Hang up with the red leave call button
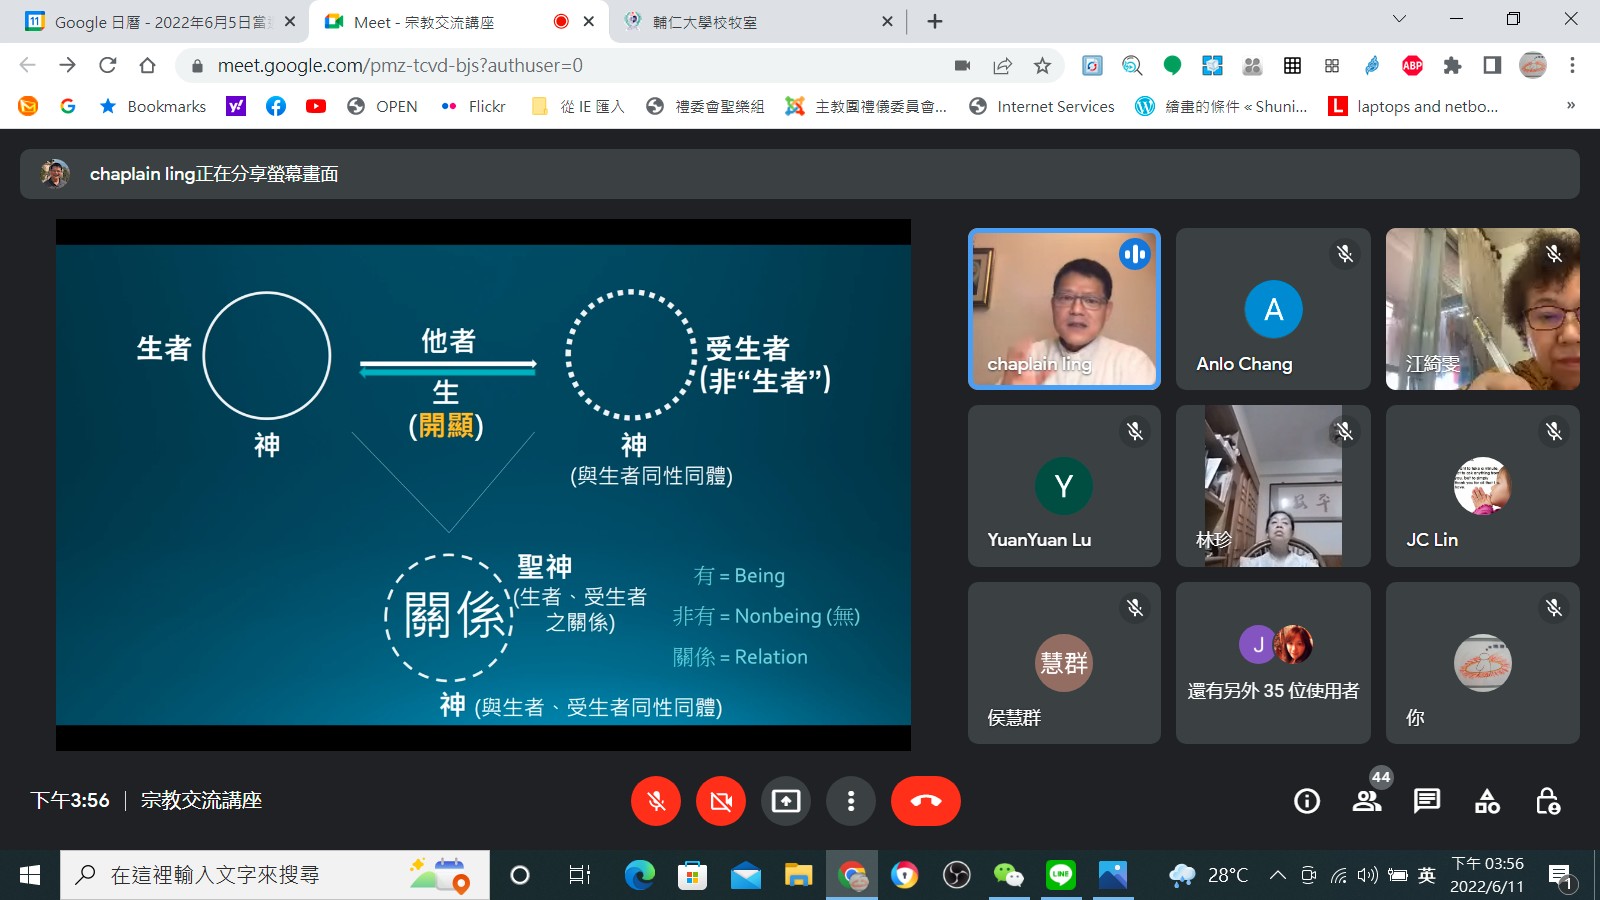Image resolution: width=1600 pixels, height=900 pixels. 925,801
